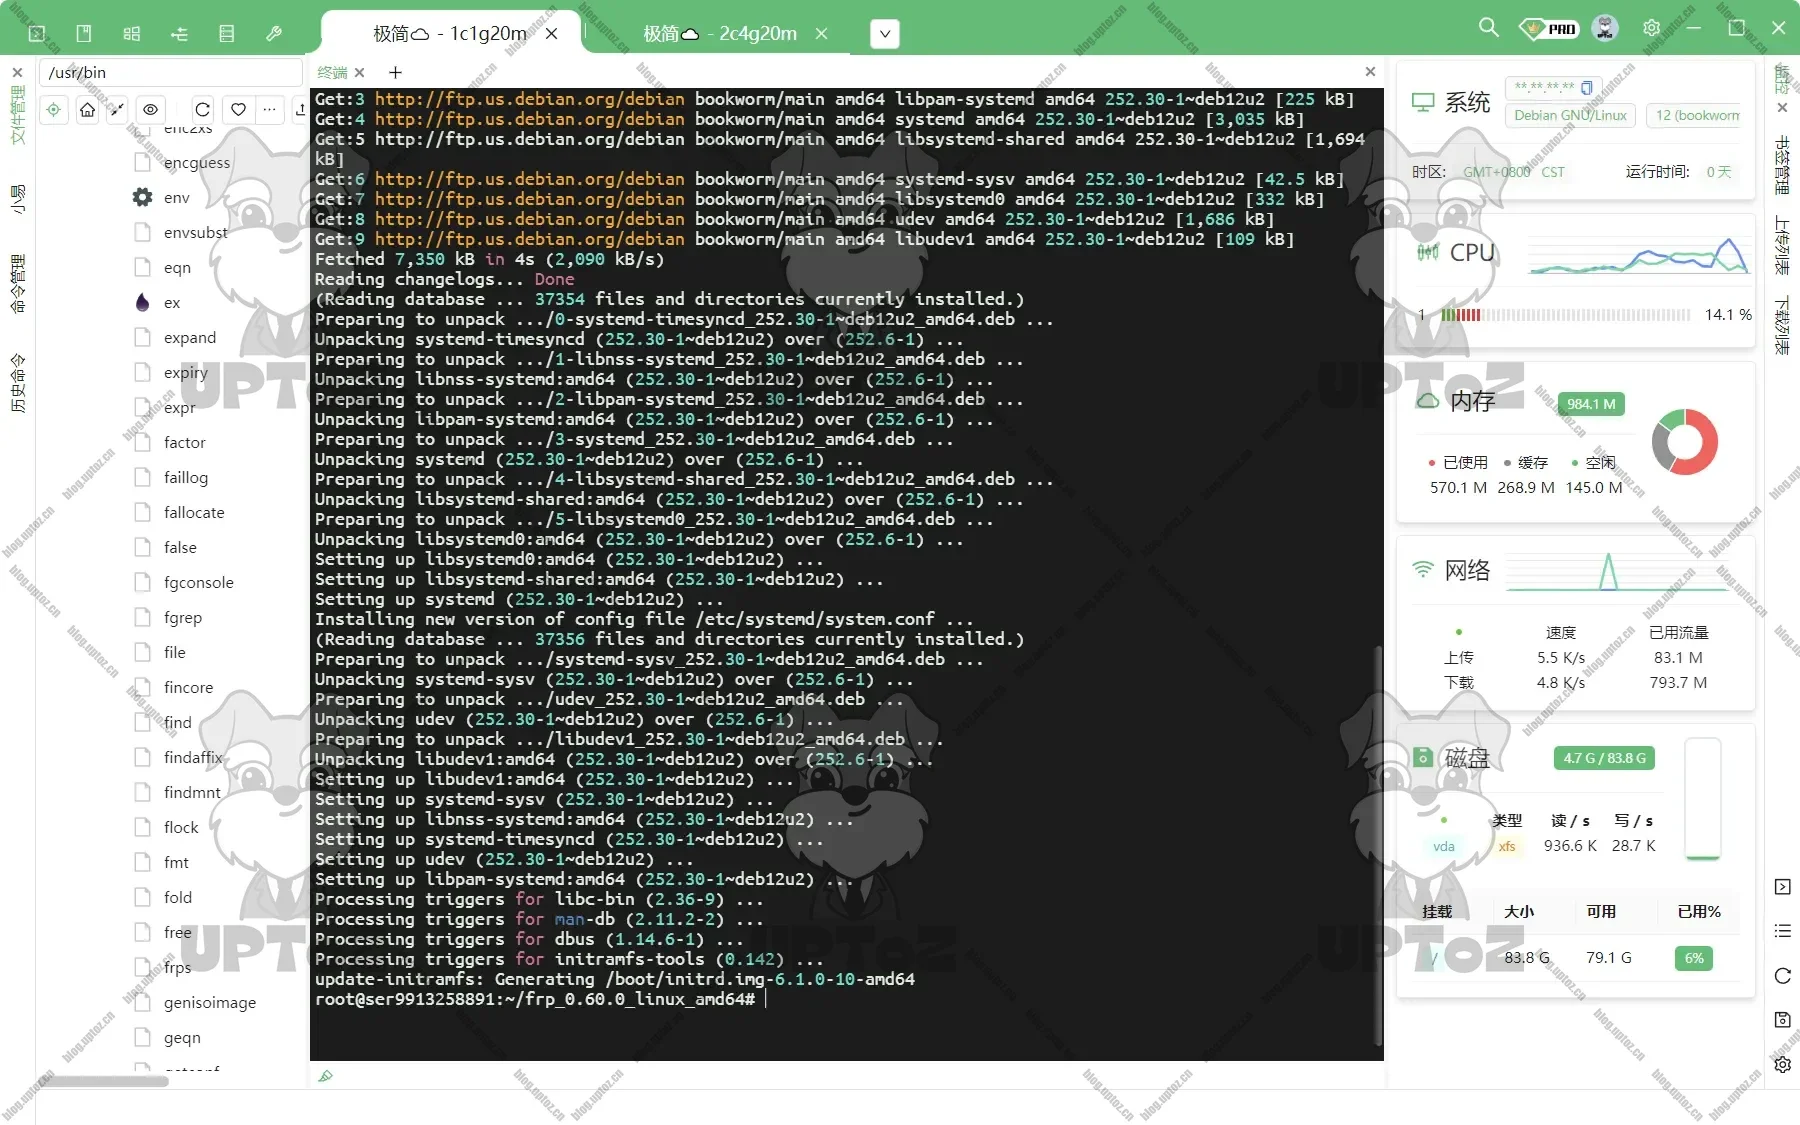Click the terminal arrow icon in right strip
The height and width of the screenshot is (1125, 1800).
point(1782,887)
